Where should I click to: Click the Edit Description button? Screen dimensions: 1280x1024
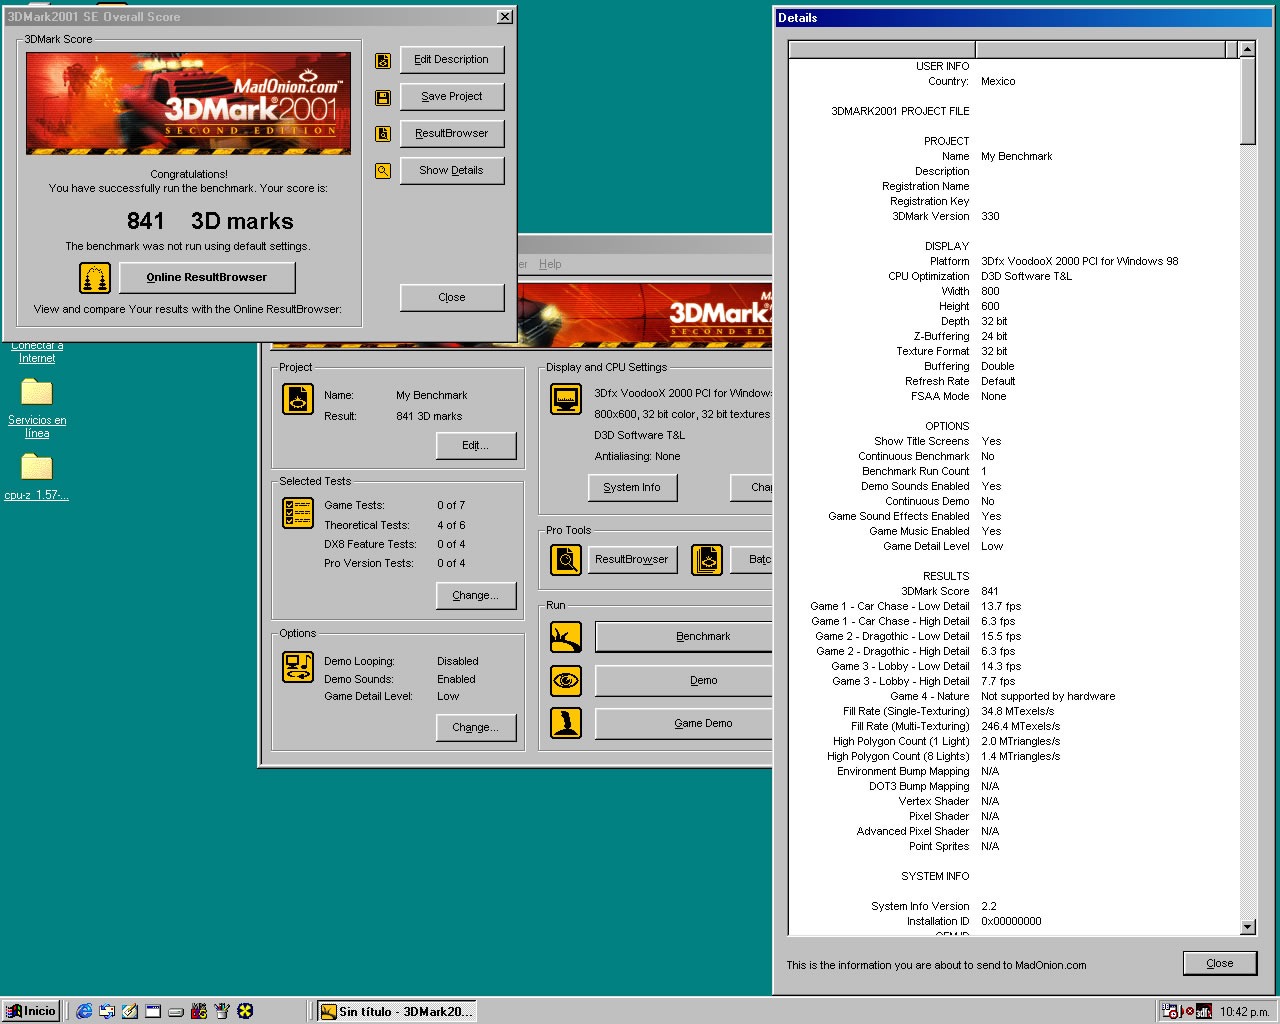point(452,60)
